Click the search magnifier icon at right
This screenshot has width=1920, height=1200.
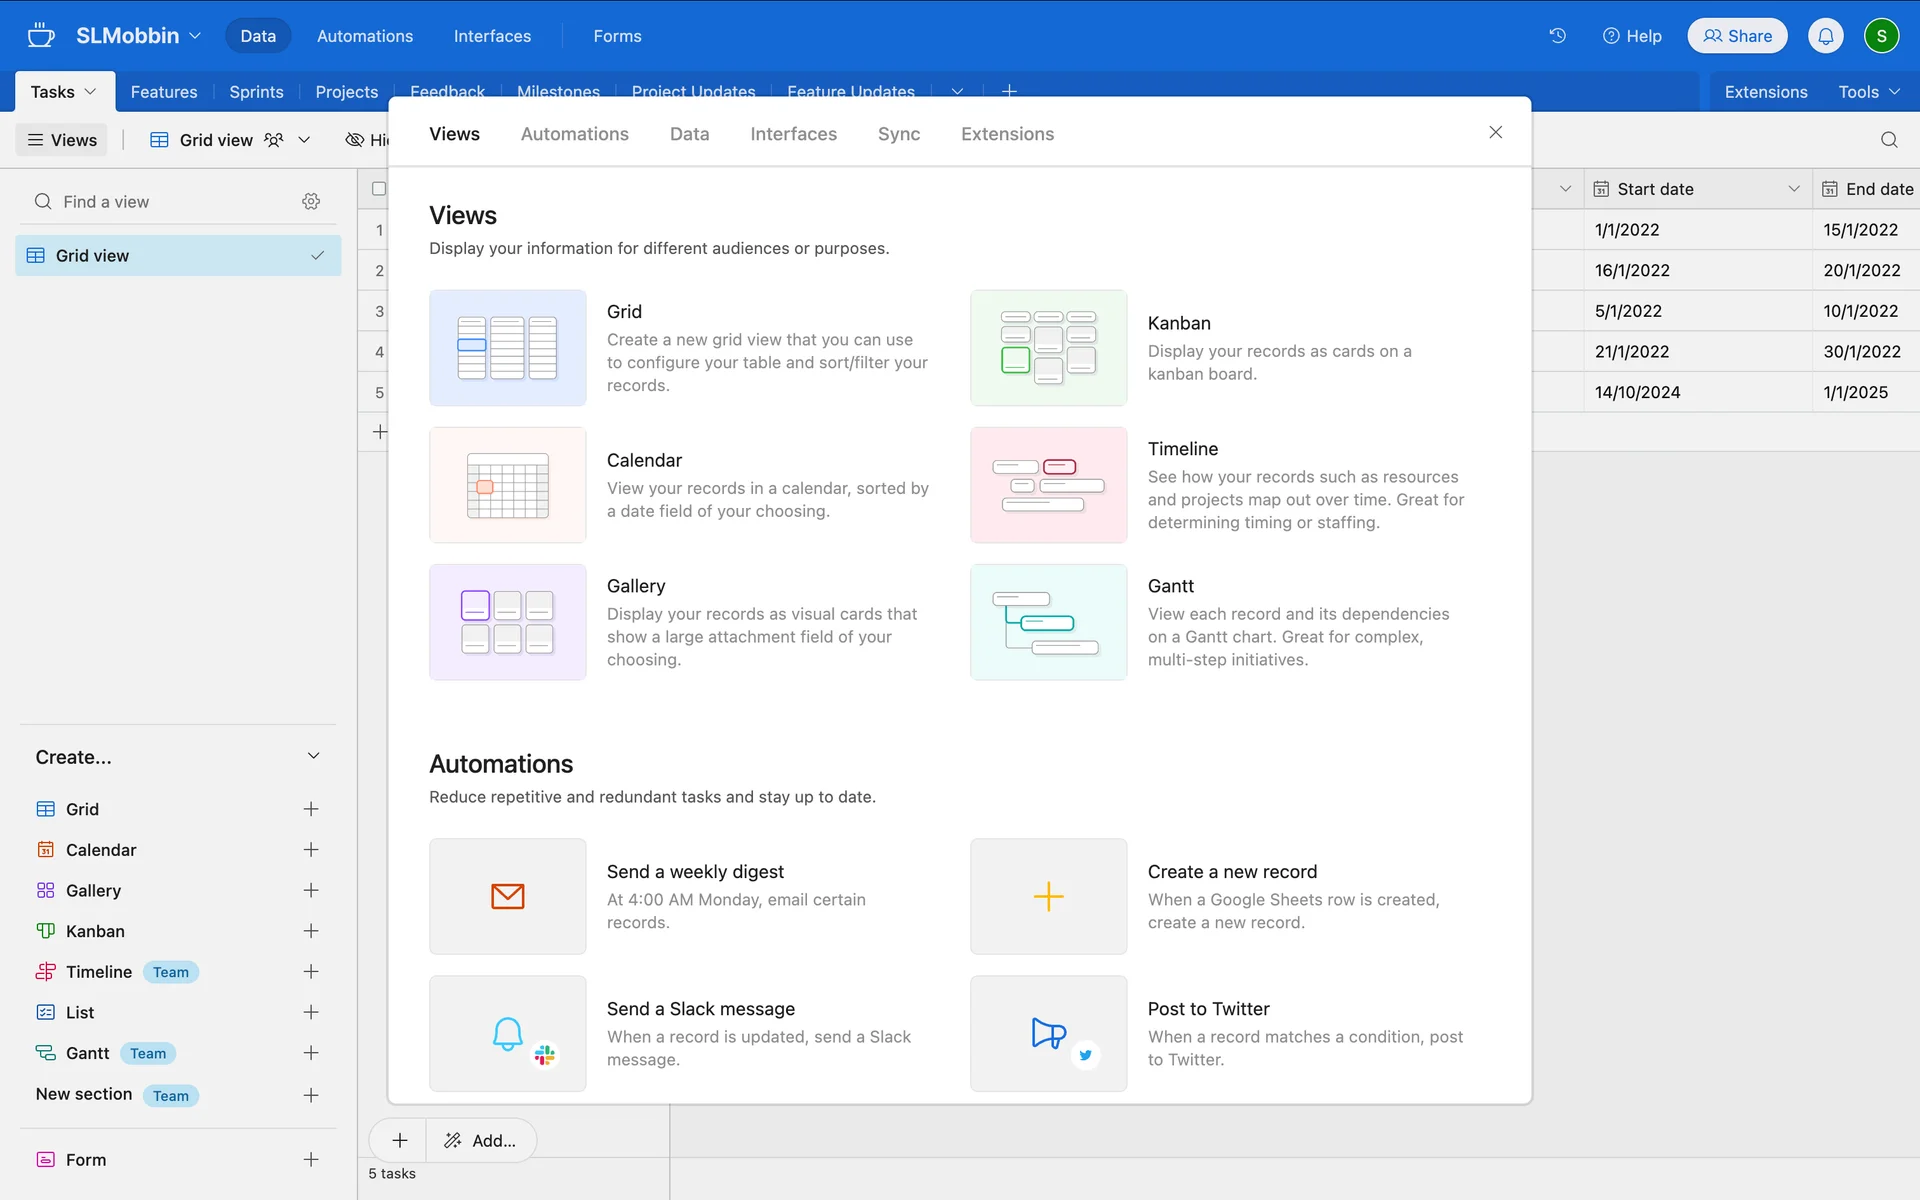tap(1888, 140)
